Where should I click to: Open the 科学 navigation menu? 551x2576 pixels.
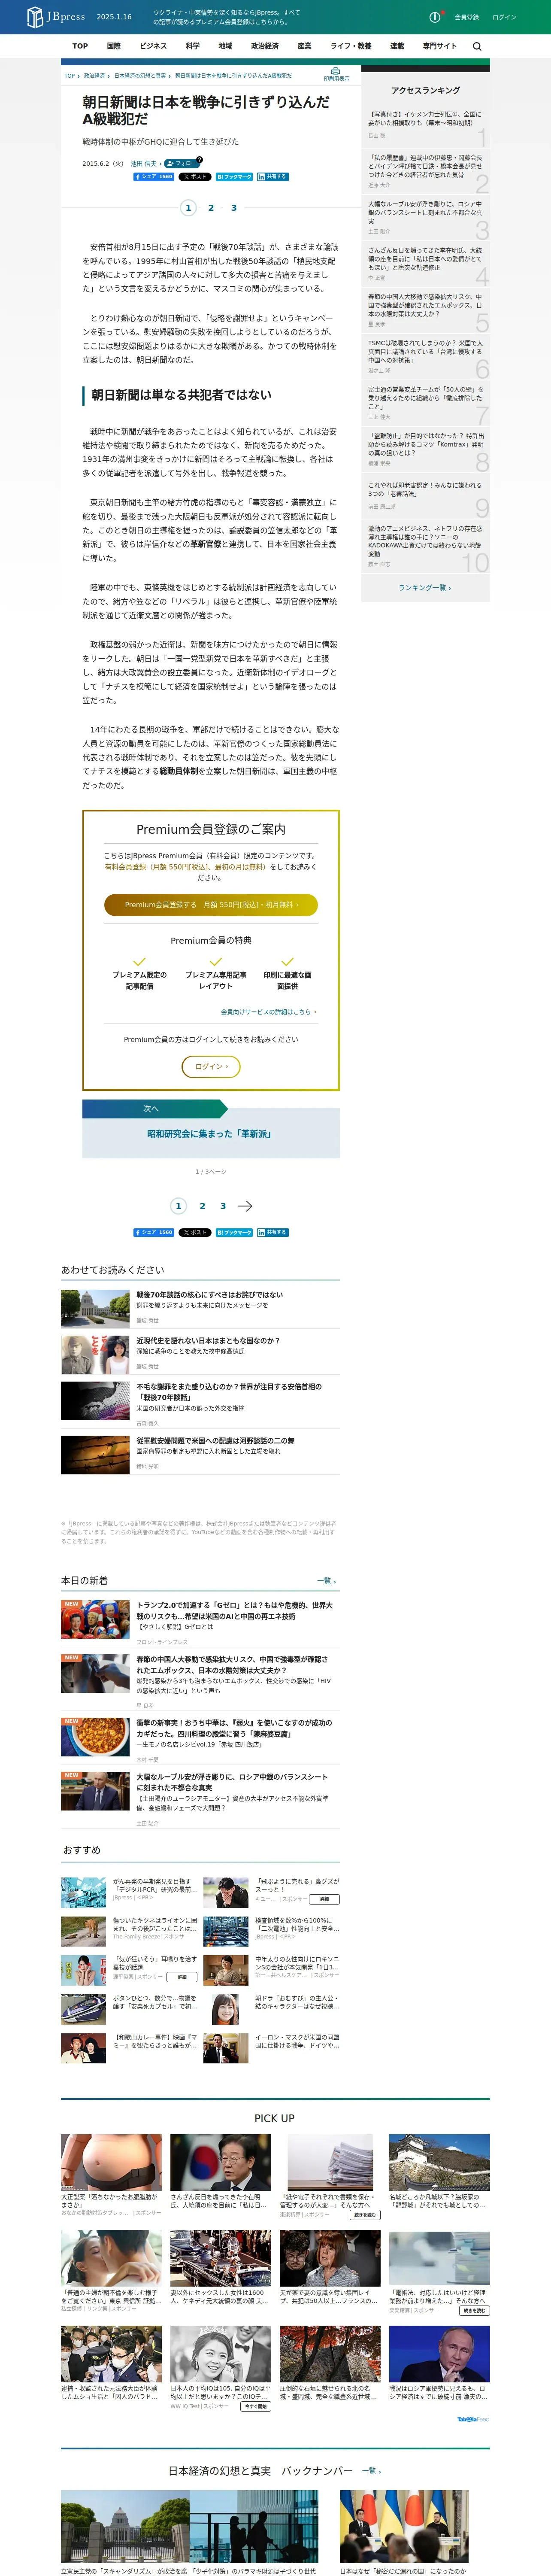click(193, 46)
